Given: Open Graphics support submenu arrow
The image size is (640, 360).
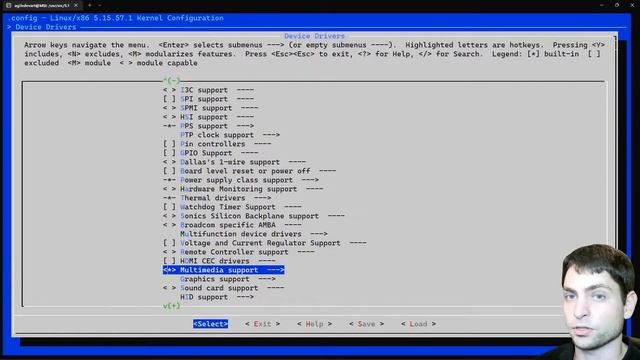Looking at the screenshot, I should click(267, 279).
